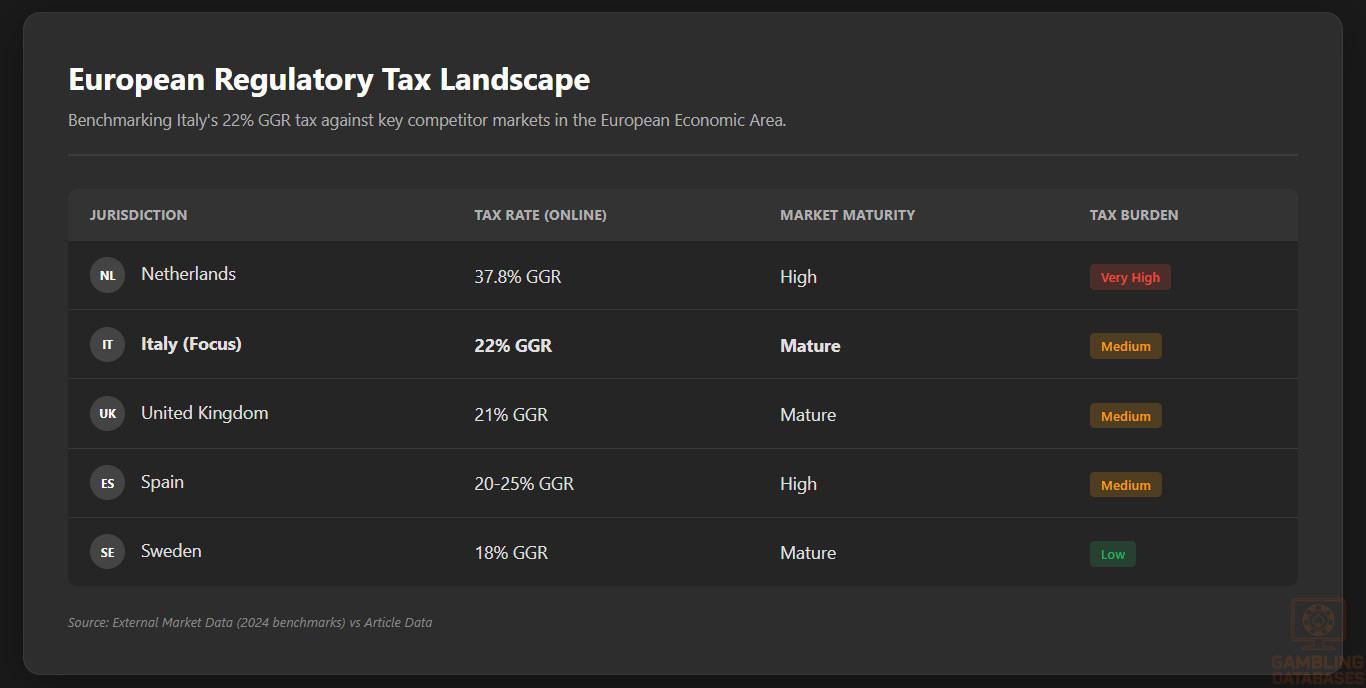This screenshot has height=688, width=1366.
Task: Click the Tax Burden column header
Action: click(1134, 215)
